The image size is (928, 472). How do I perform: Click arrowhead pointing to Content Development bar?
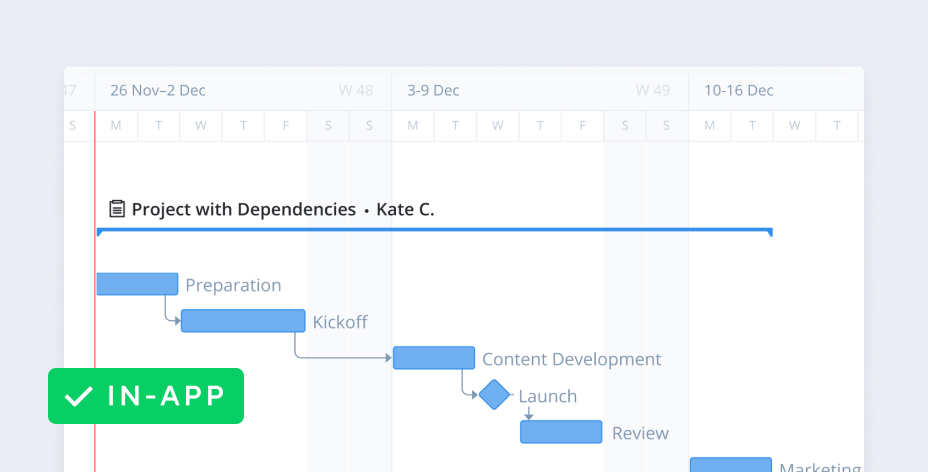pyautogui.click(x=388, y=358)
